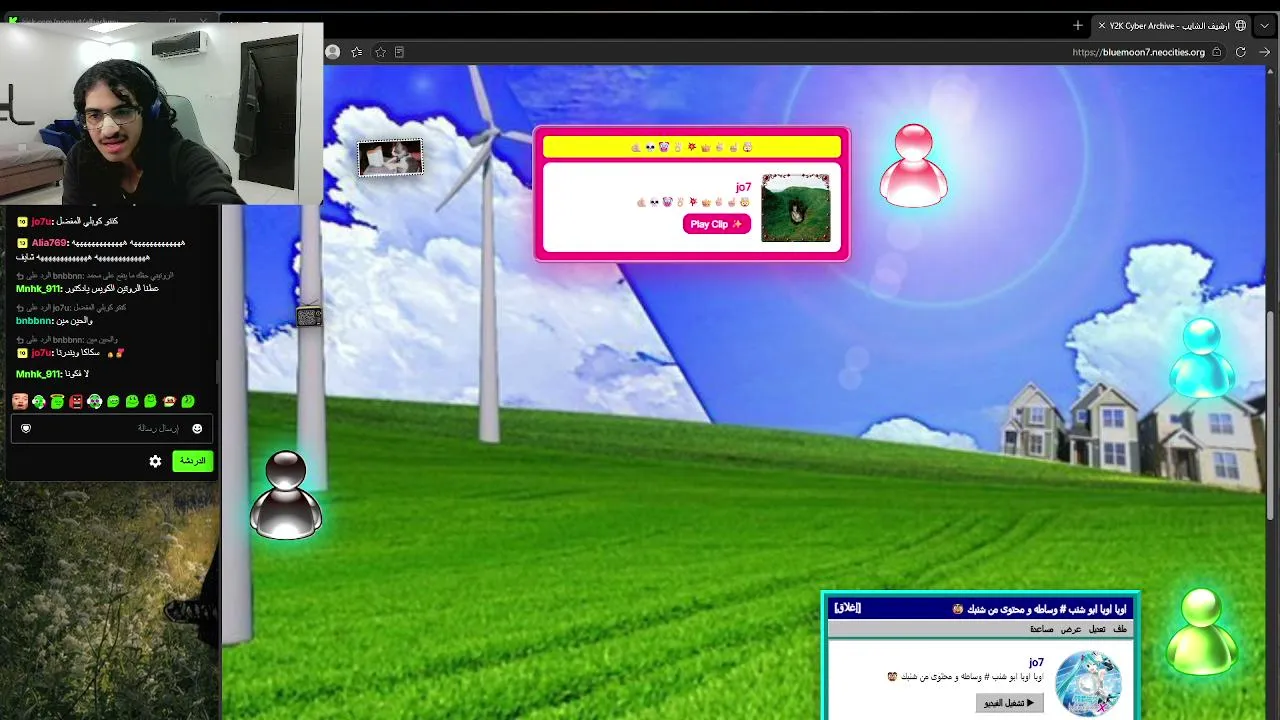The height and width of the screenshot is (720, 1280).
Task: Open the green hill clip thumbnail
Action: pyautogui.click(x=796, y=208)
